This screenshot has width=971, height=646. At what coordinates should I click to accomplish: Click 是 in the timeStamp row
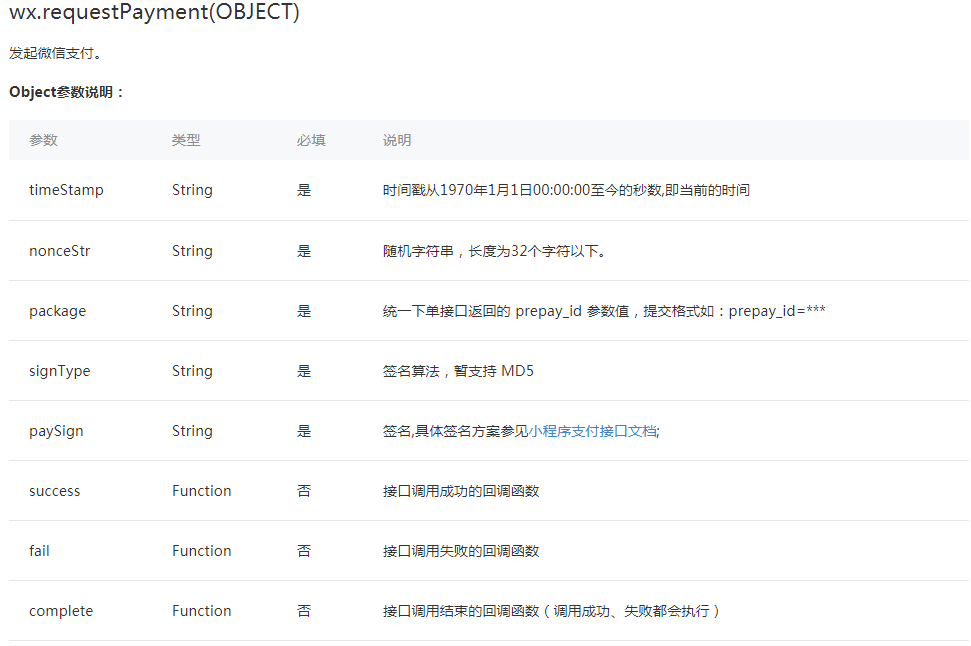click(304, 190)
